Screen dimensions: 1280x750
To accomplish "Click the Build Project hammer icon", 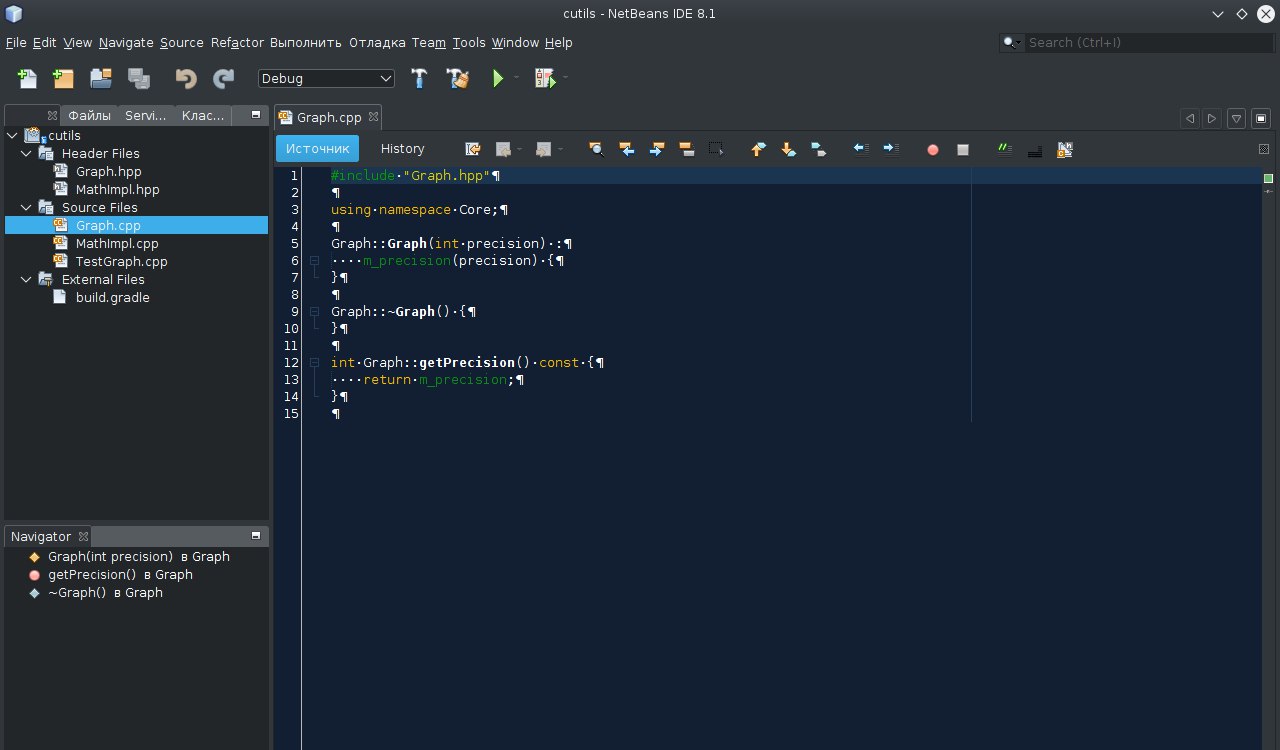I will [420, 79].
